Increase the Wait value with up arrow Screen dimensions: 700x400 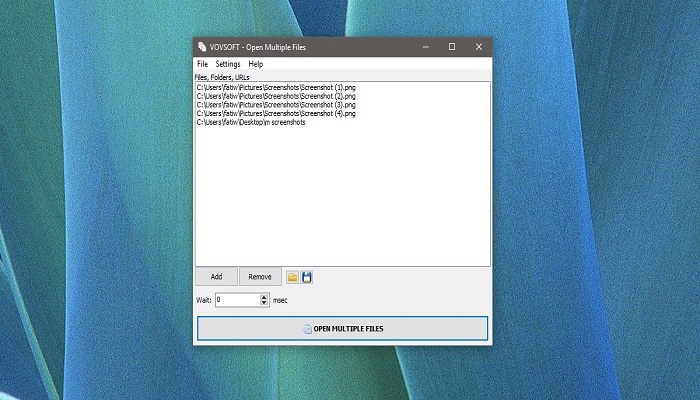264,296
